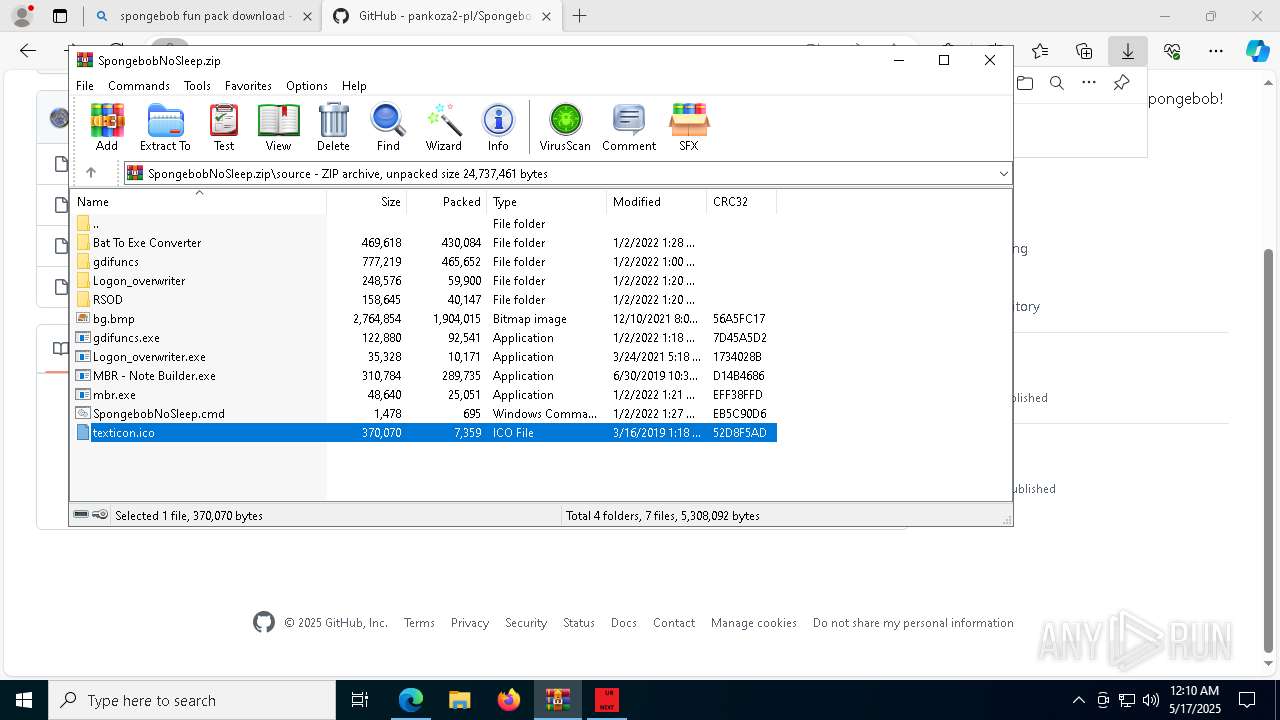Select the MBR - Note Builder.exe file

pos(423,376)
